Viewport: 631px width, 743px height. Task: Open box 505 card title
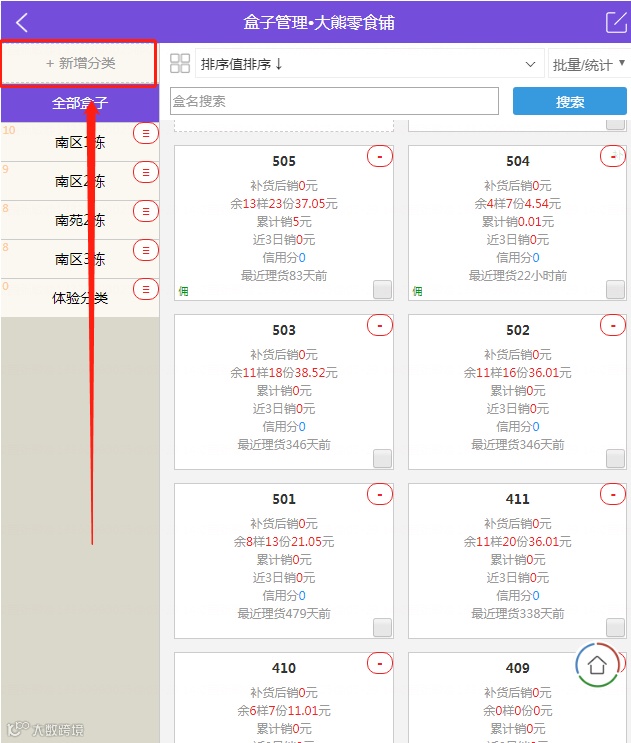[284, 161]
